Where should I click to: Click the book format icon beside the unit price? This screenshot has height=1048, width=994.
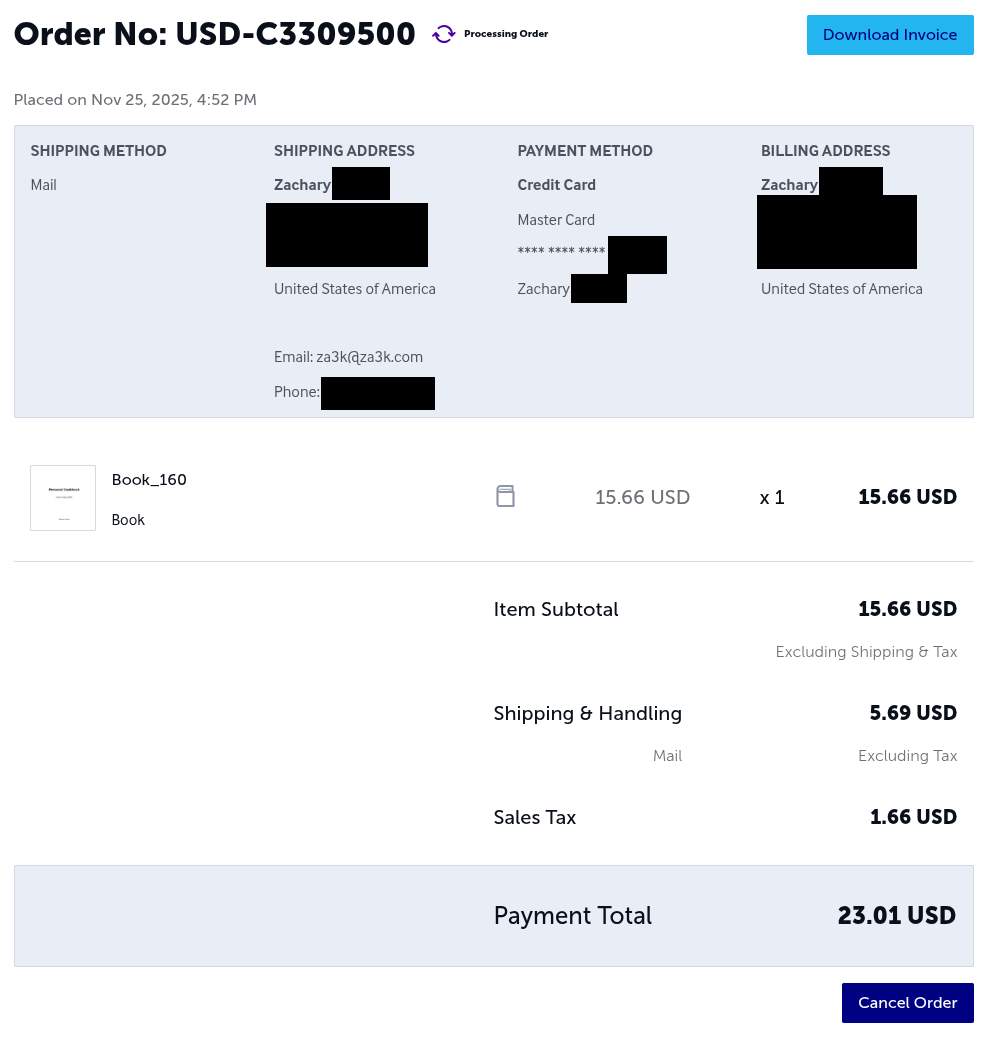click(x=506, y=496)
